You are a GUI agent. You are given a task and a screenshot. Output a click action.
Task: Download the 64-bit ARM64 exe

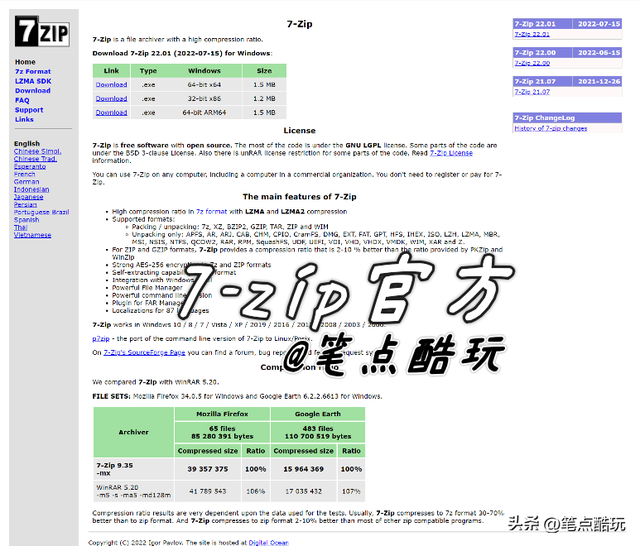click(111, 113)
